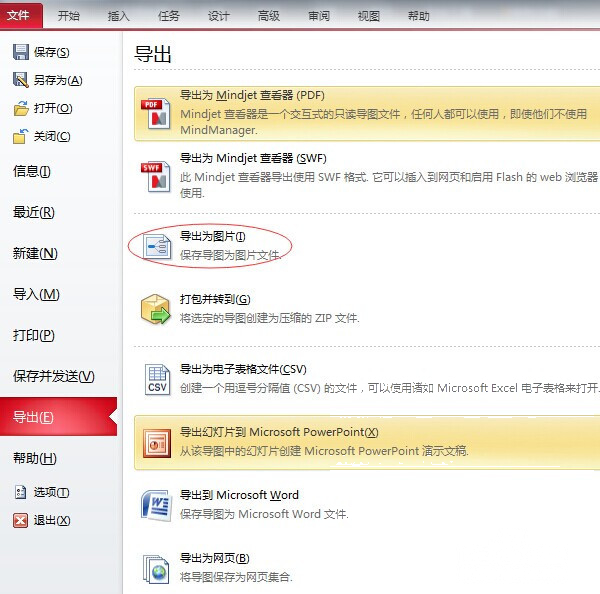The height and width of the screenshot is (594, 600).
Task: Click the Close folder icon
Action: click(21, 136)
